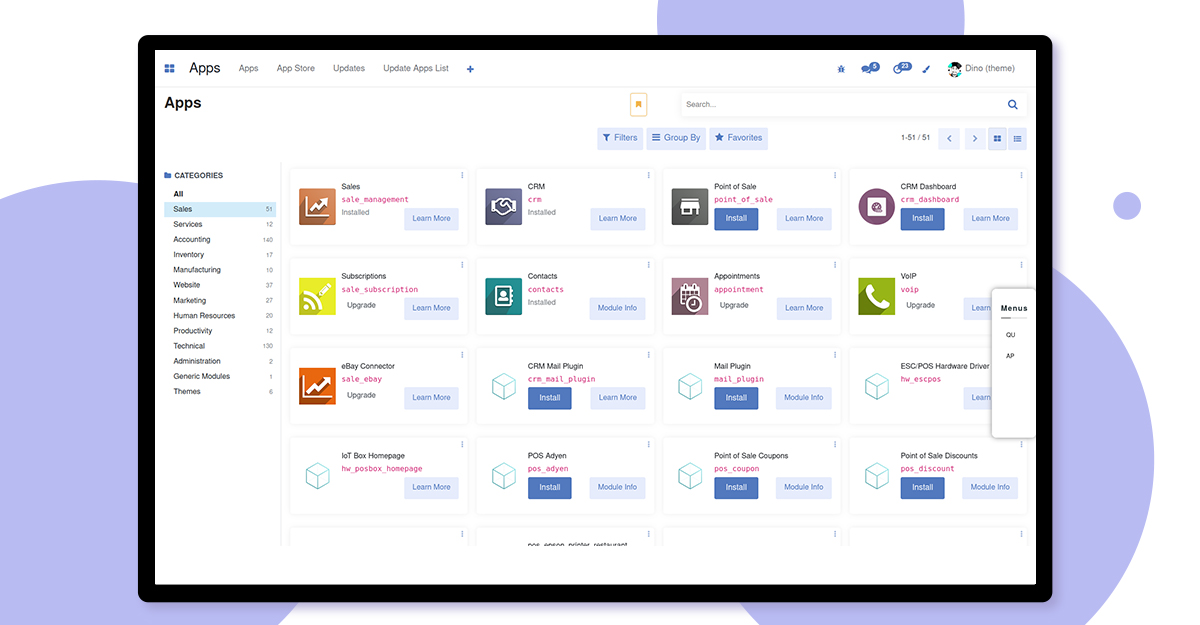Select the Themes category

tap(220, 392)
